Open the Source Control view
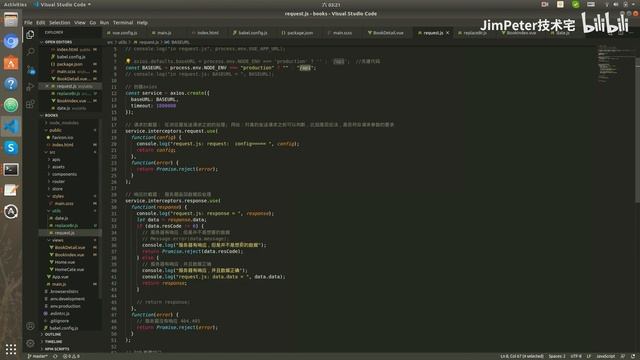640x360 pixels. (x=31, y=70)
